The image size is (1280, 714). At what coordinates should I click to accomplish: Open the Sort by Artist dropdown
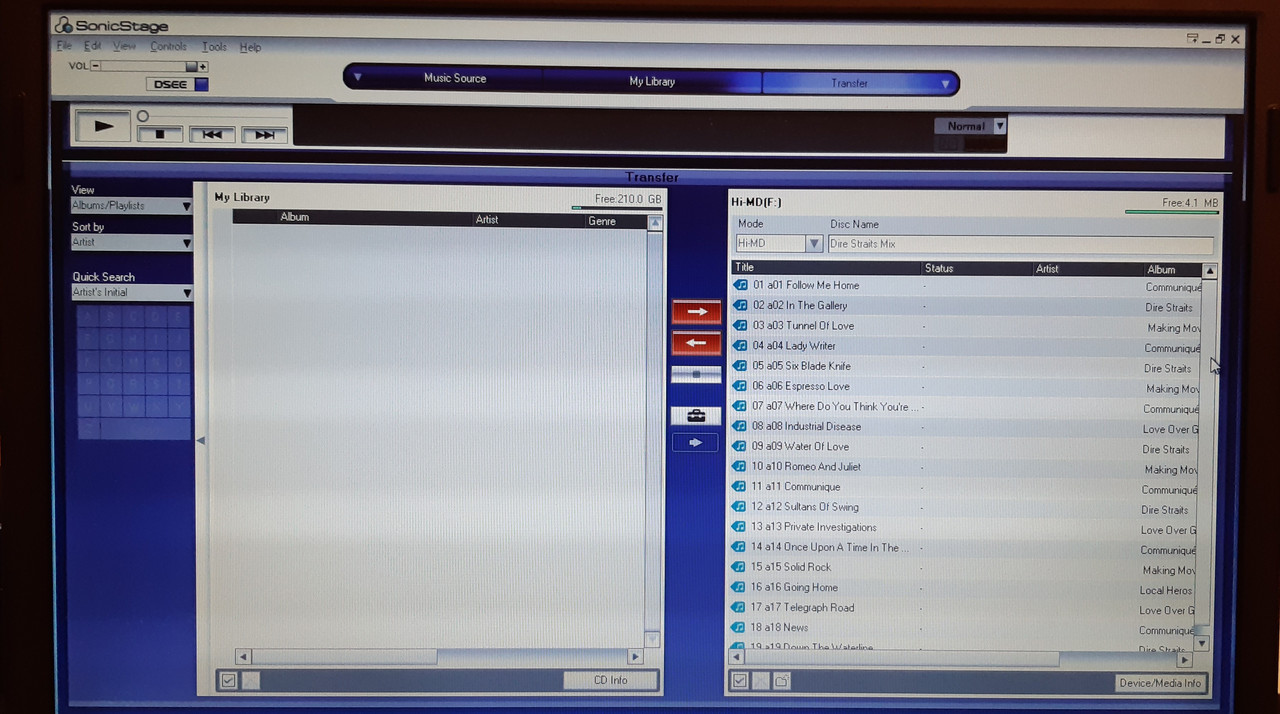(x=131, y=242)
